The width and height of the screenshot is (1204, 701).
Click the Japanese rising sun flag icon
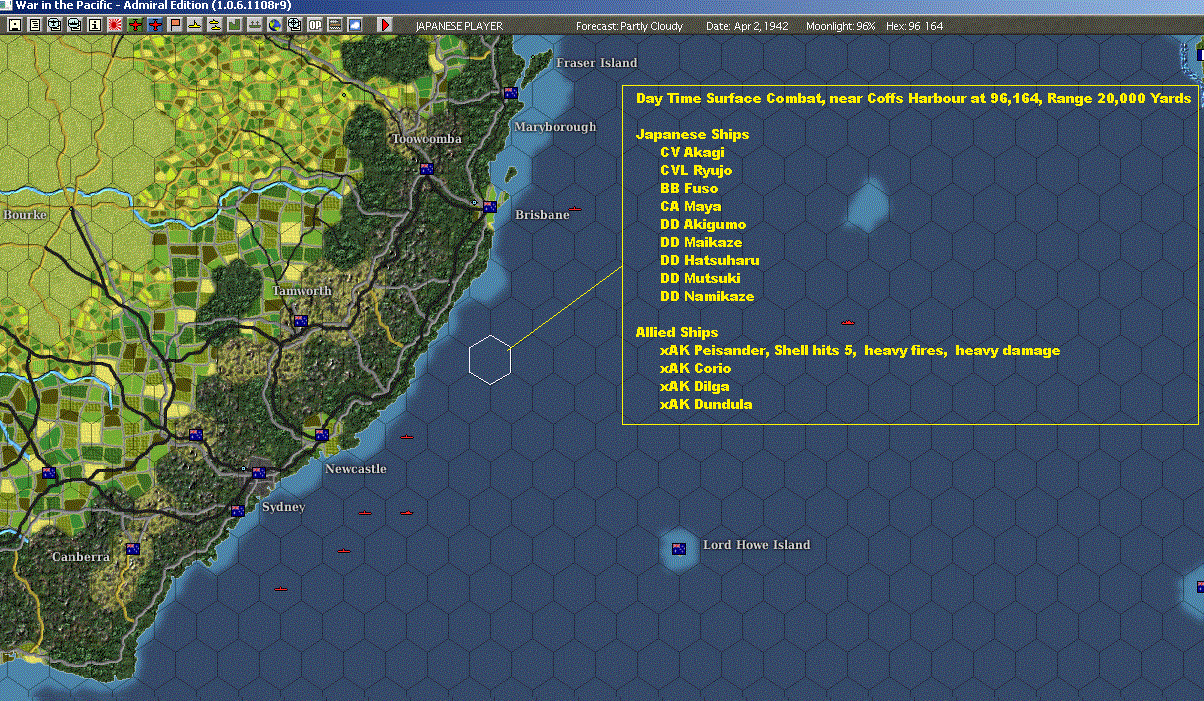coord(115,24)
